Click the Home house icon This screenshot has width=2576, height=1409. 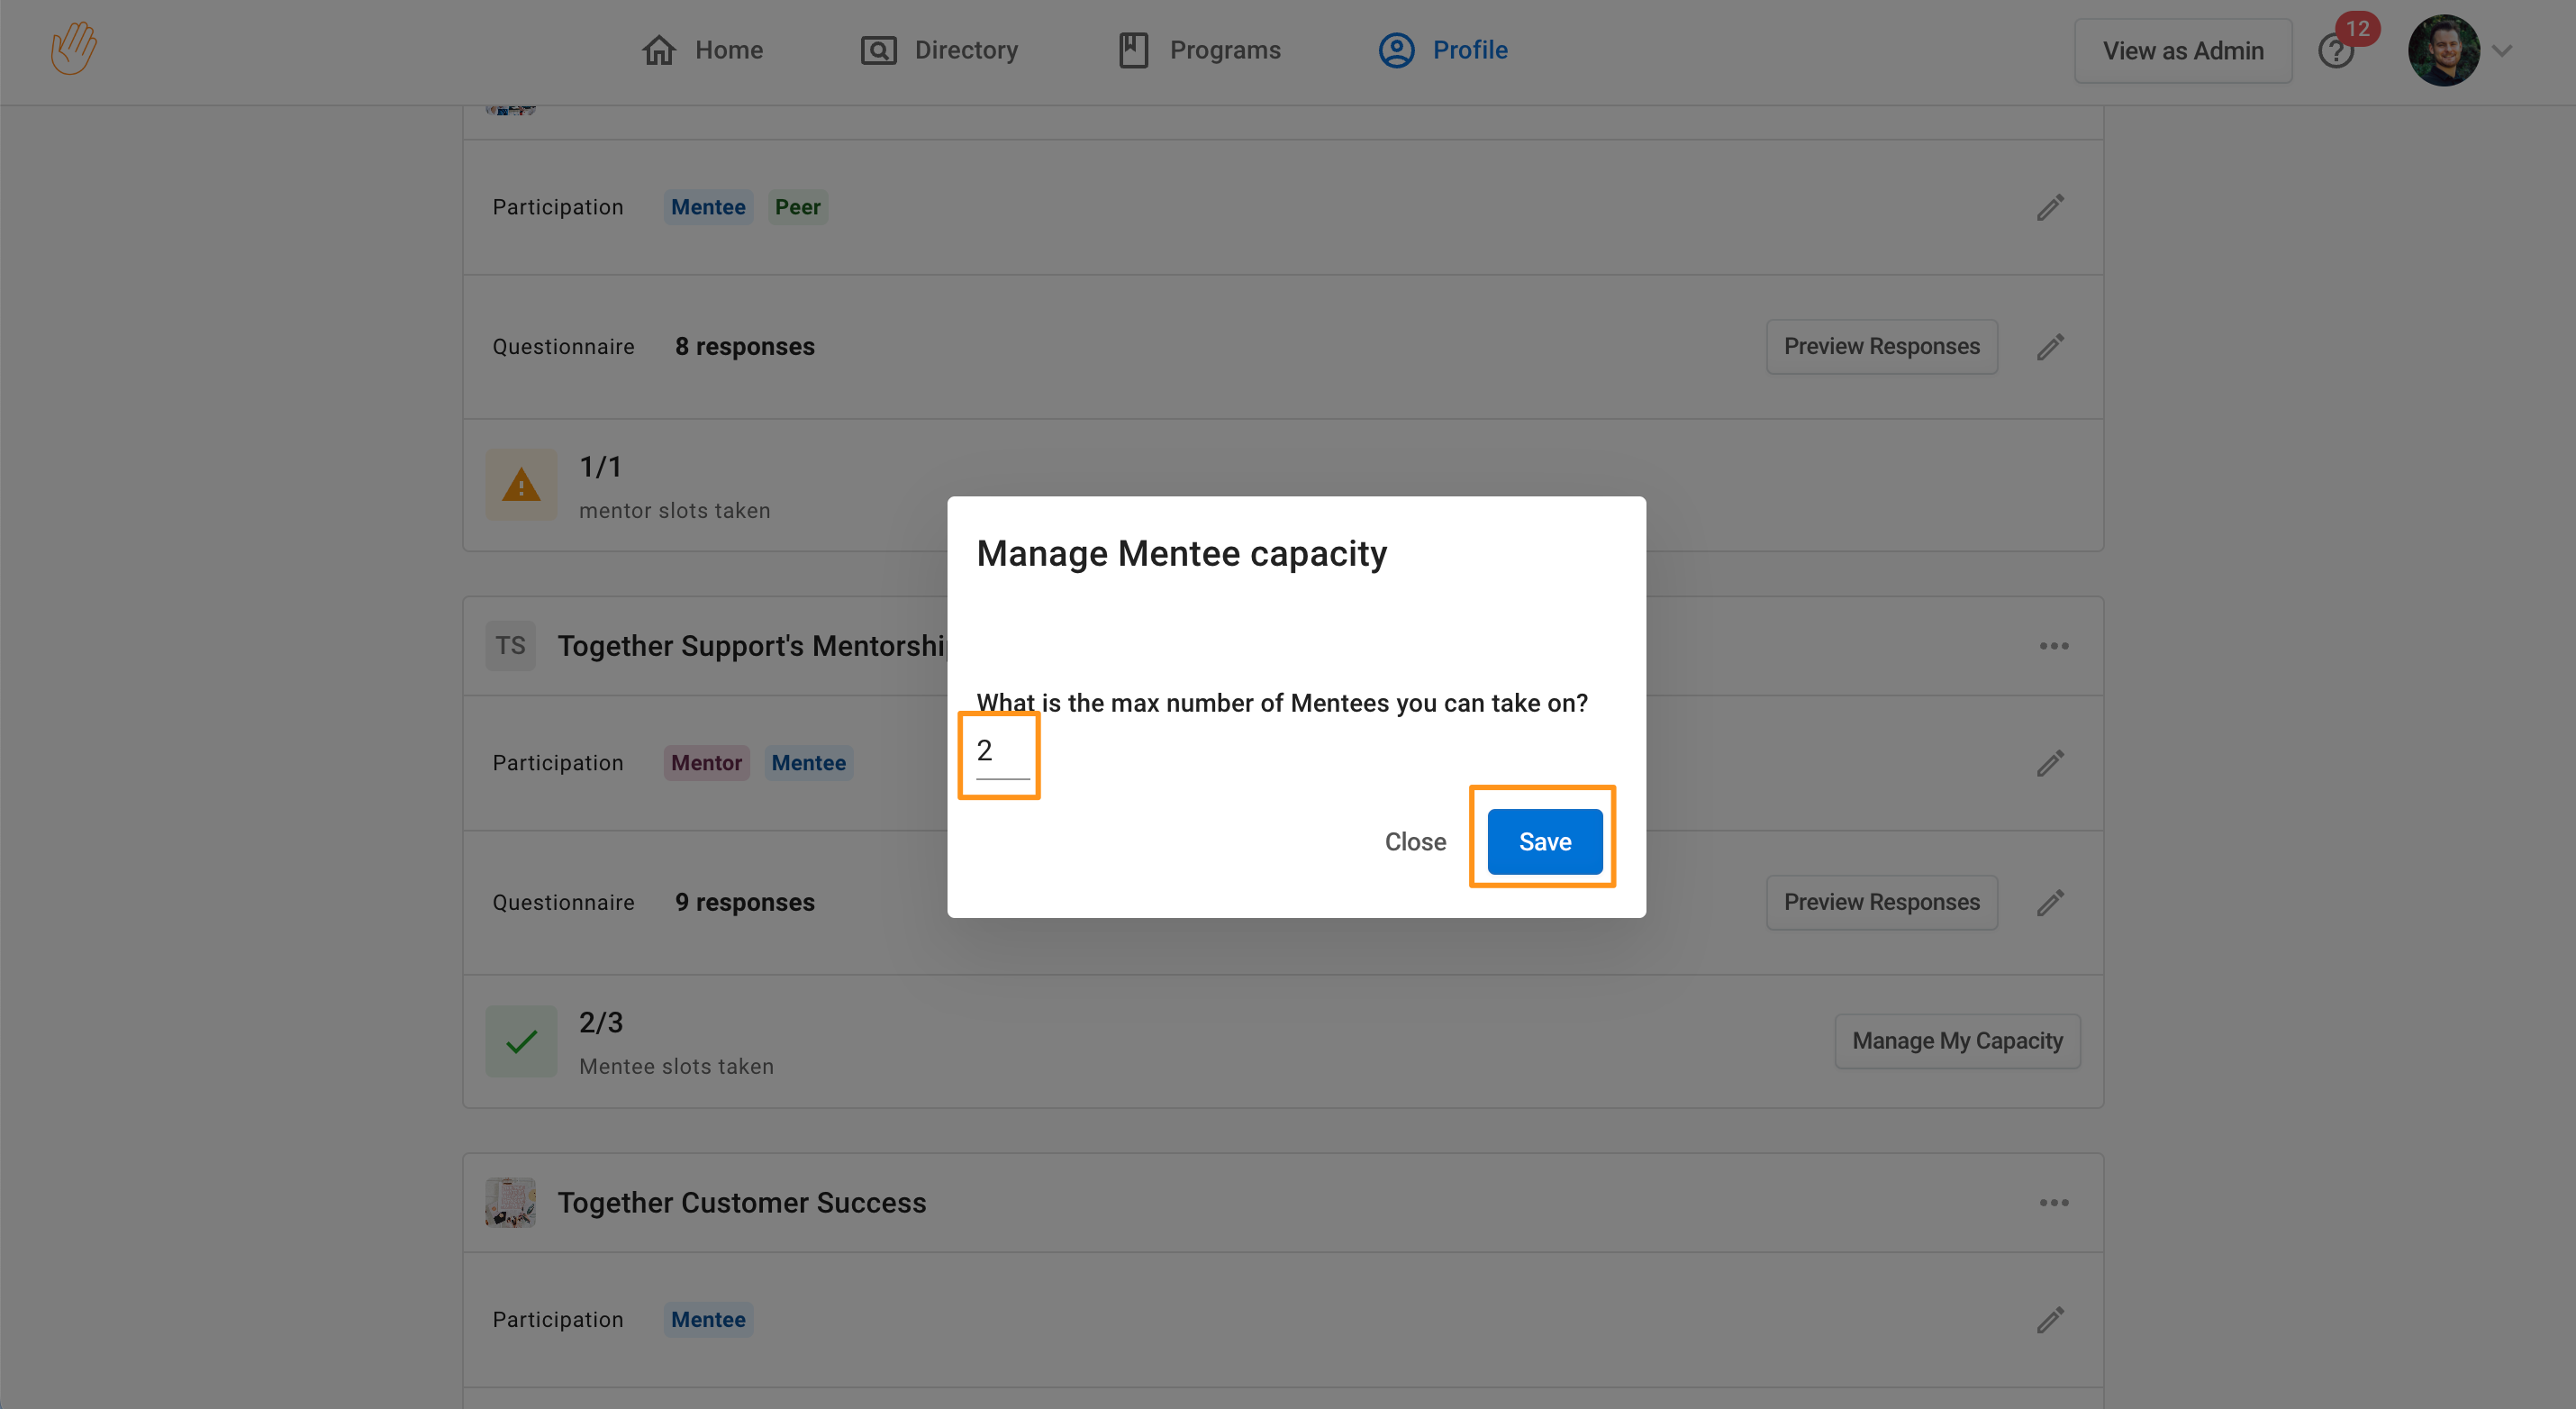point(659,50)
